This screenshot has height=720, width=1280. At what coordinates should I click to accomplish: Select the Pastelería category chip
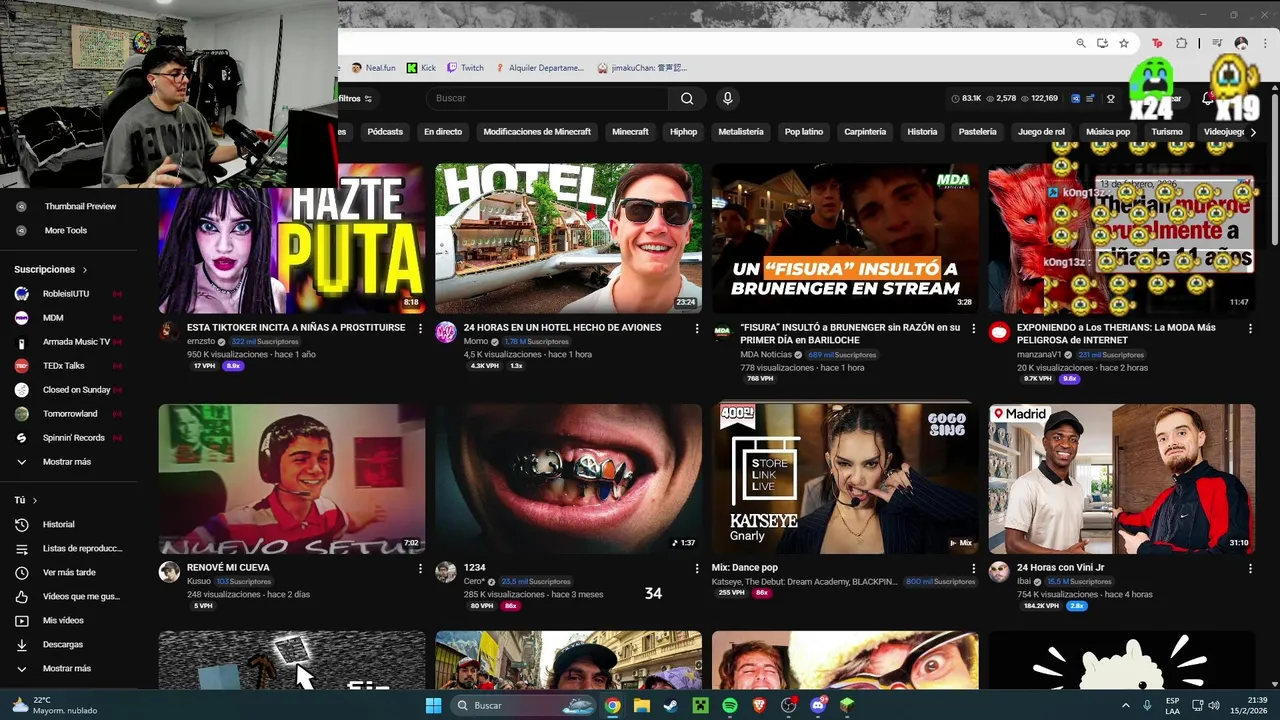tap(978, 132)
